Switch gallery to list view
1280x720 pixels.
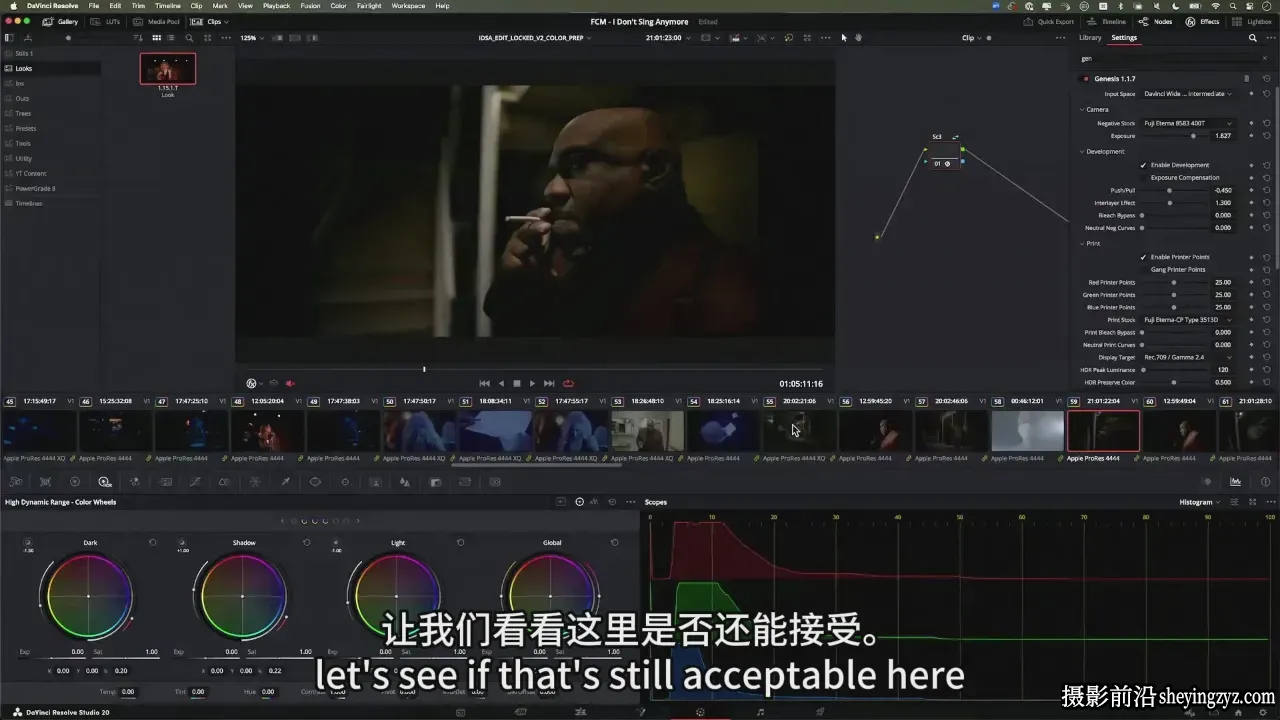[x=172, y=38]
